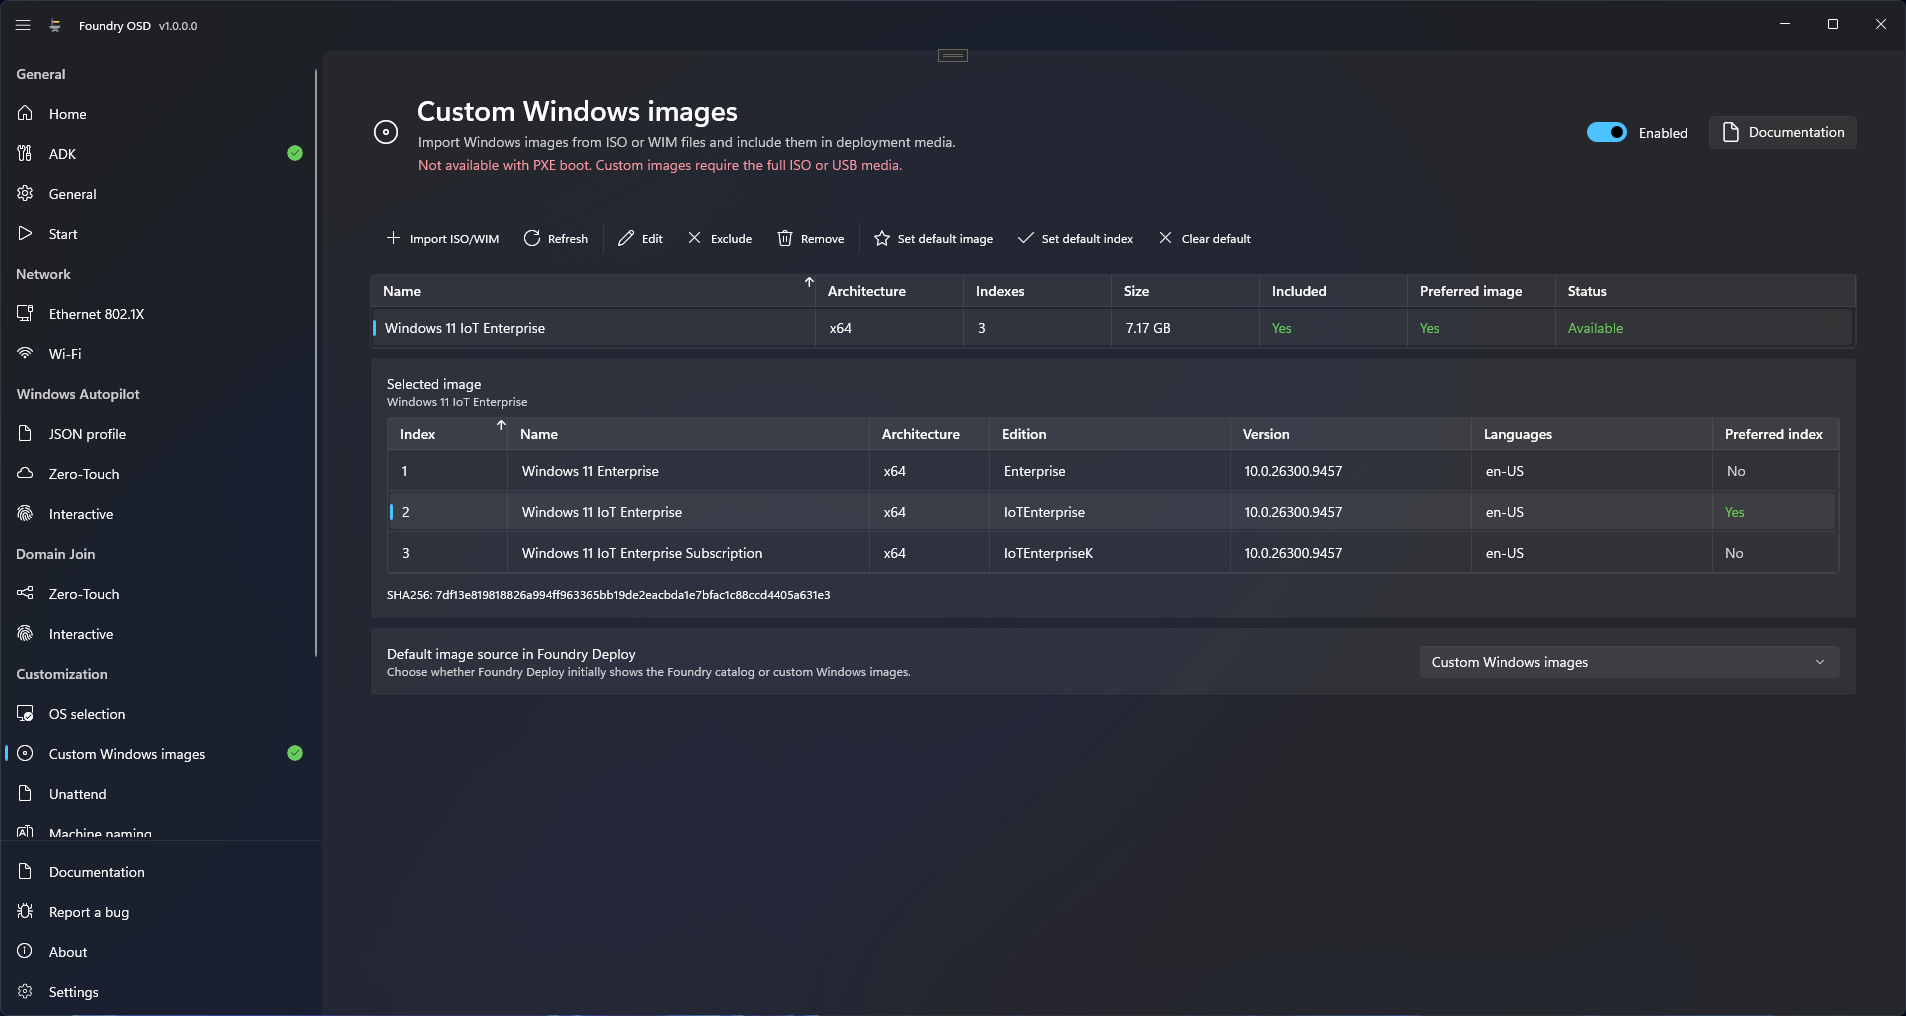
Task: Click the Preferred index column header
Action: coord(1775,434)
